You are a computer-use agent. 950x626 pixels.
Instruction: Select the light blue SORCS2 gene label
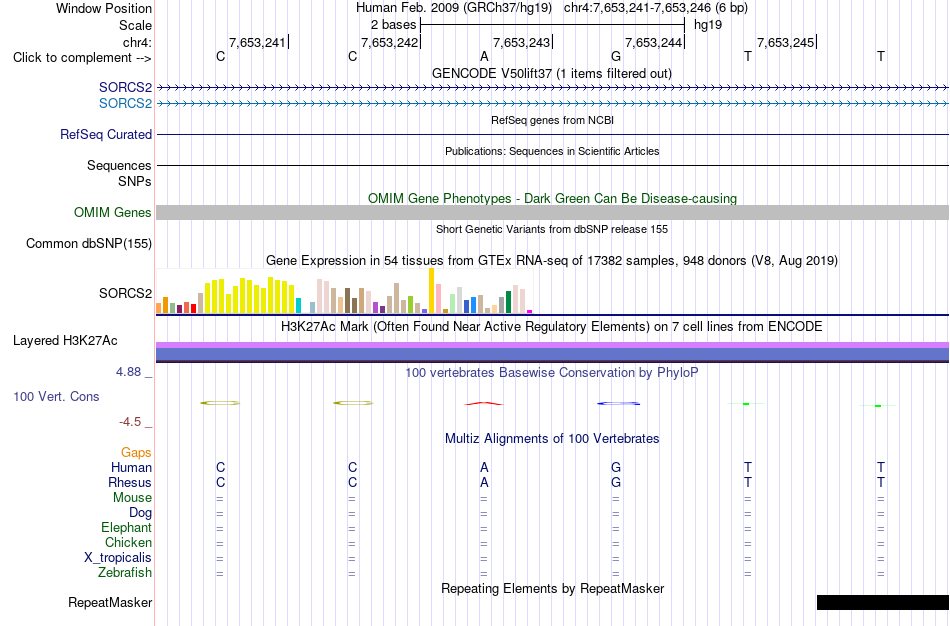125,103
